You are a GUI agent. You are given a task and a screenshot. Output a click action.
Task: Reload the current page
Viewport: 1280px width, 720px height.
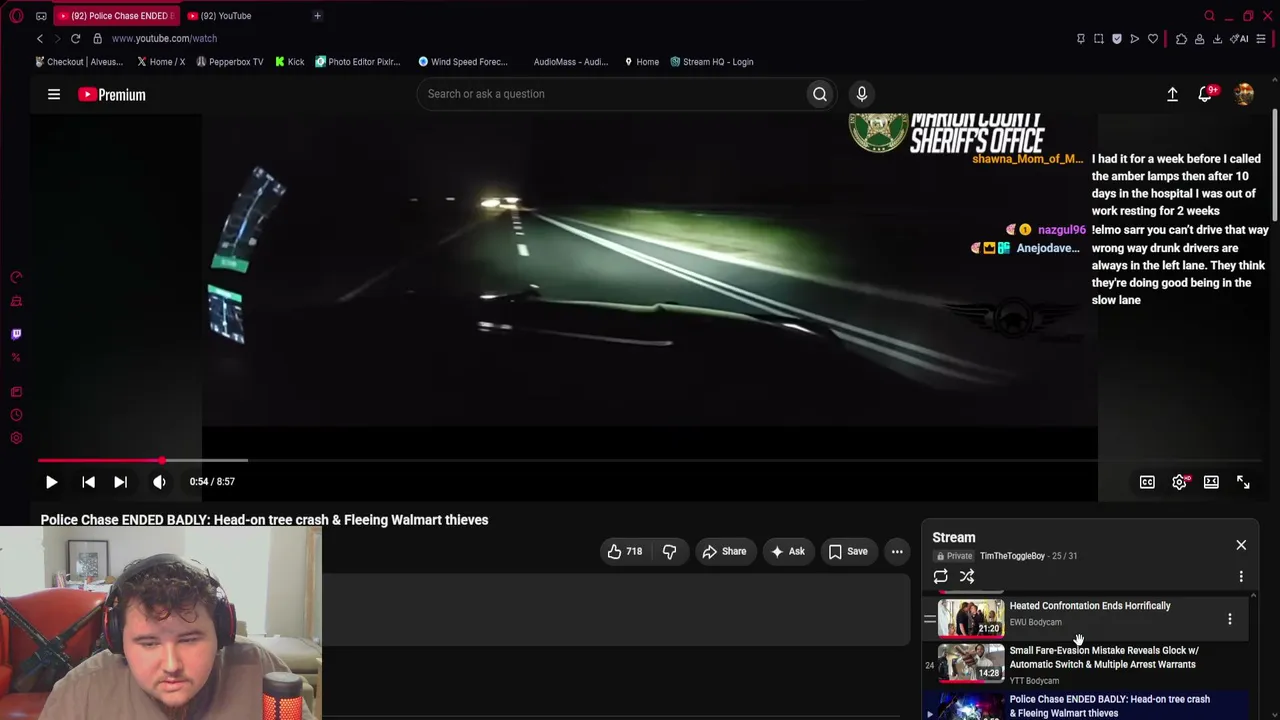pos(75,38)
